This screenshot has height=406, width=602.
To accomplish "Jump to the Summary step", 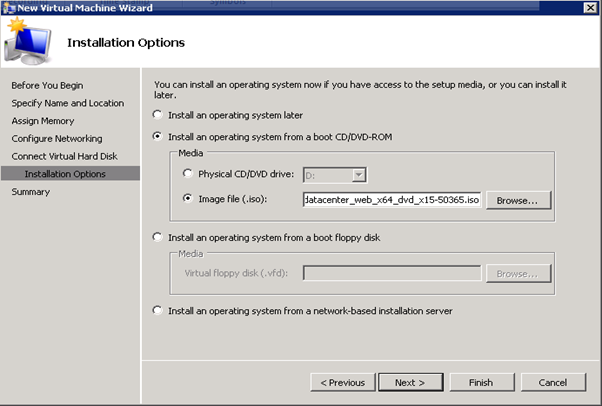I will click(x=31, y=192).
